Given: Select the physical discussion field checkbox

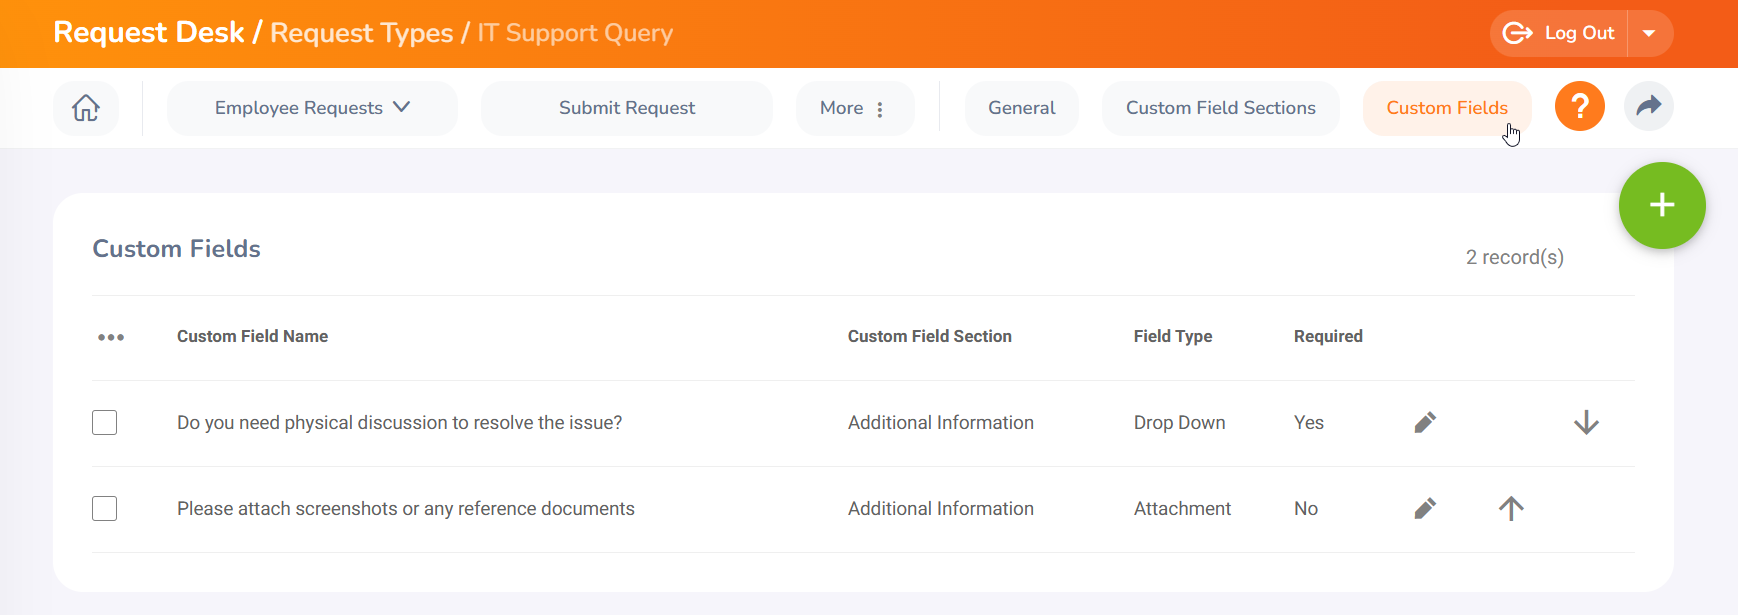Looking at the screenshot, I should [105, 423].
